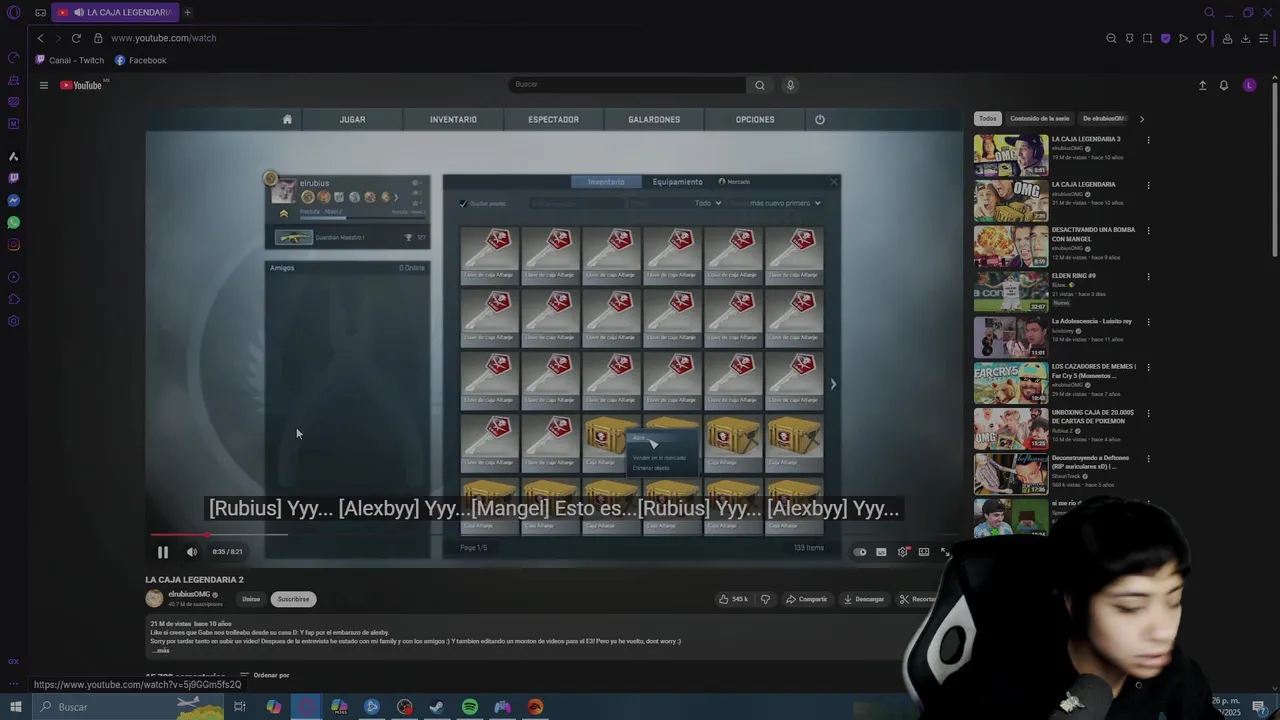Image resolution: width=1280 pixels, height=720 pixels.
Task: Select the Contenido de la serie chip
Action: [x=1039, y=119]
